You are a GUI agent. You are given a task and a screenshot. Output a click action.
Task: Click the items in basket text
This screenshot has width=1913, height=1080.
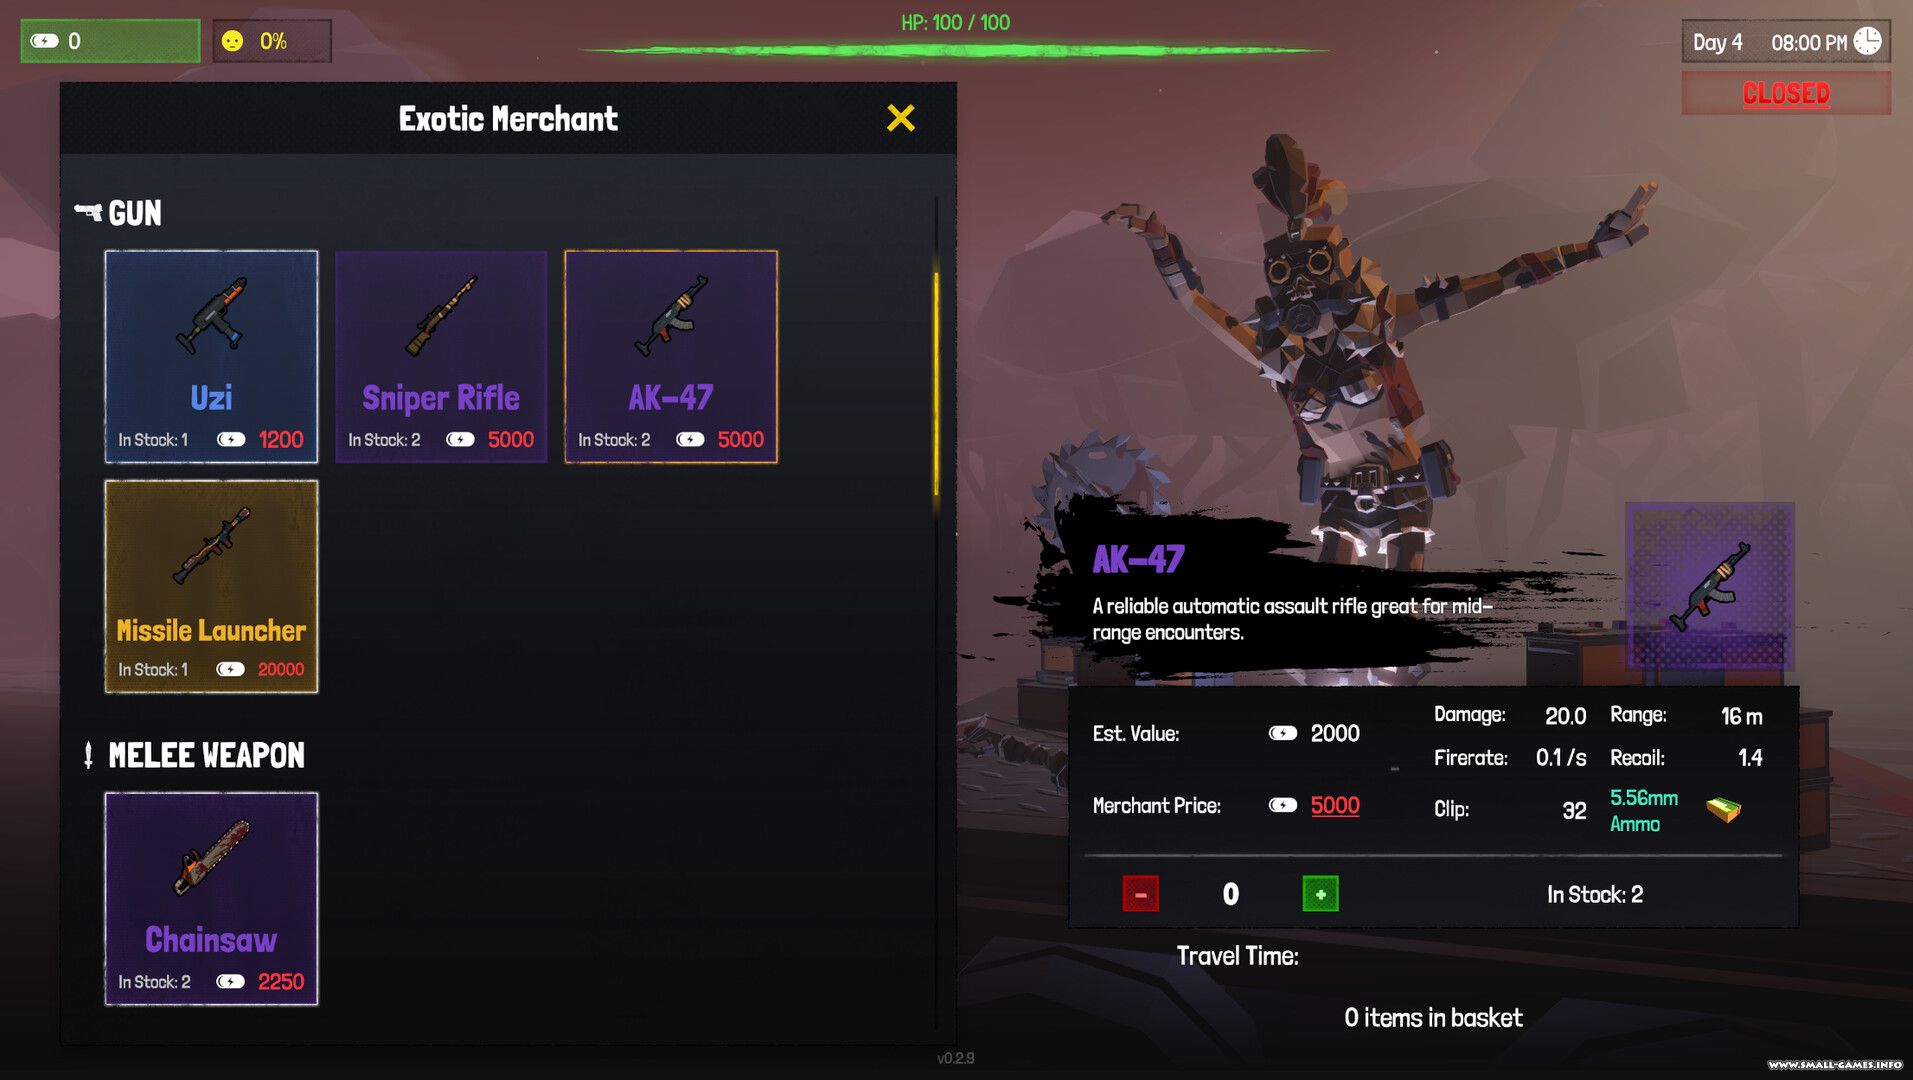pos(1433,1018)
